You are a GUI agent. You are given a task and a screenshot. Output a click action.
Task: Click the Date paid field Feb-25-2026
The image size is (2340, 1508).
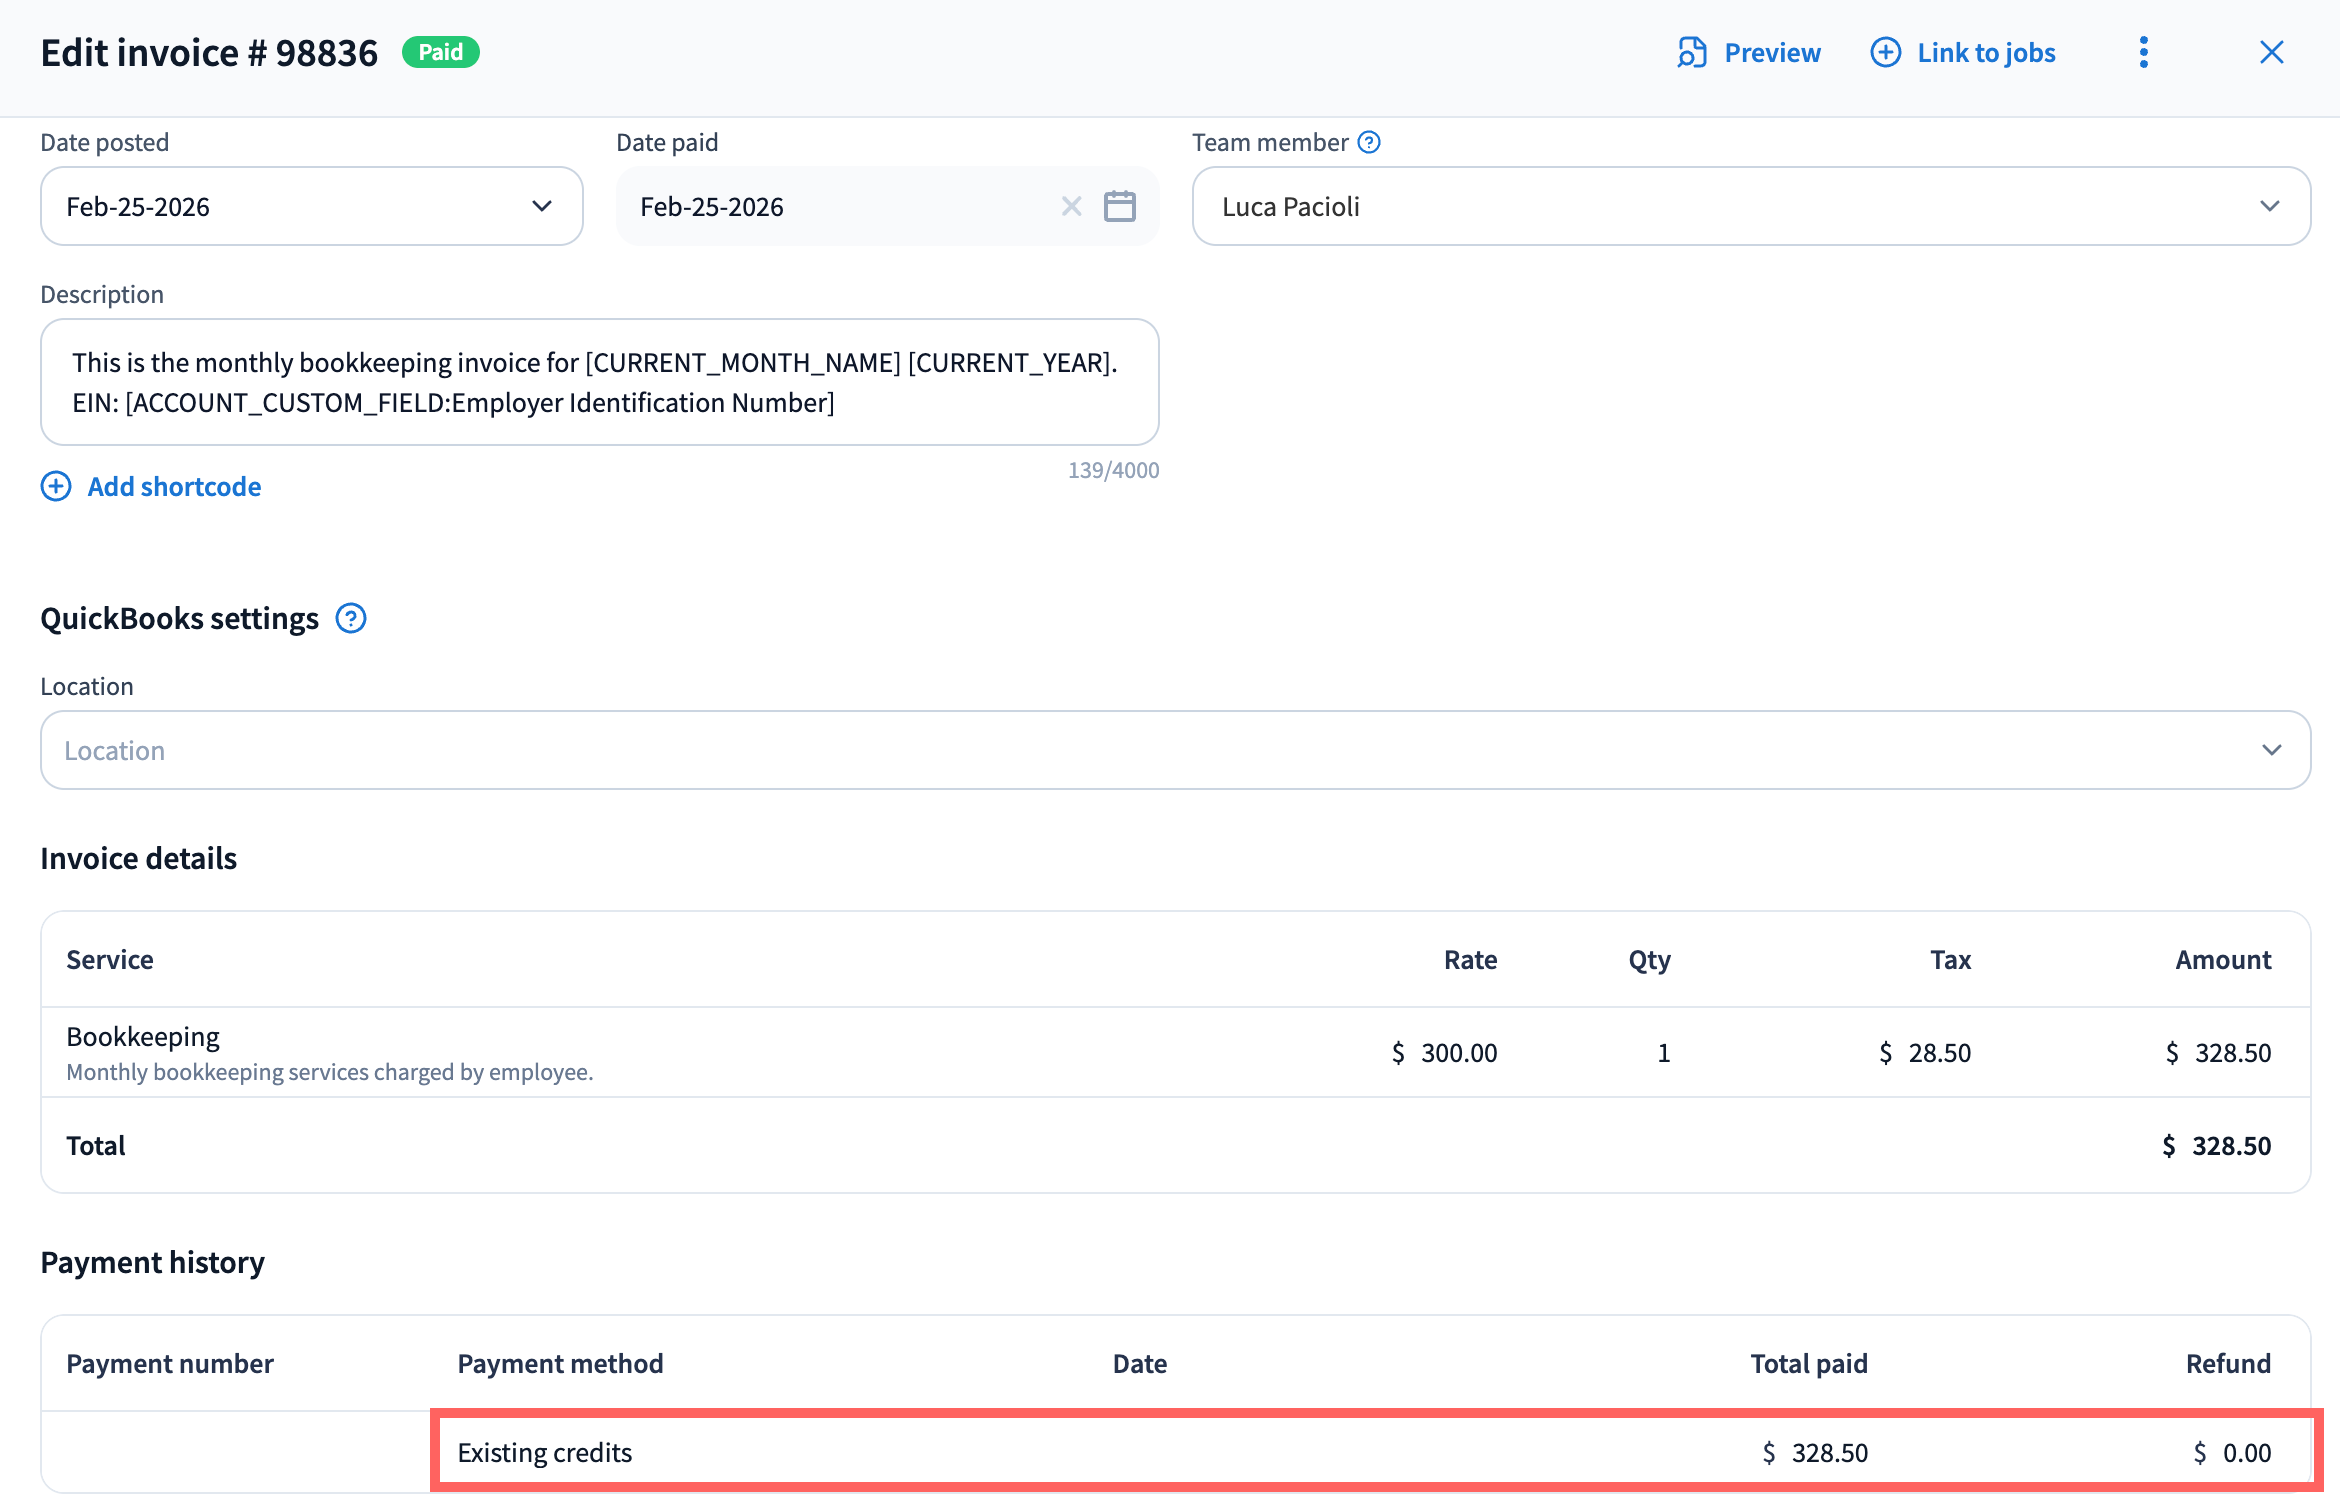840,206
